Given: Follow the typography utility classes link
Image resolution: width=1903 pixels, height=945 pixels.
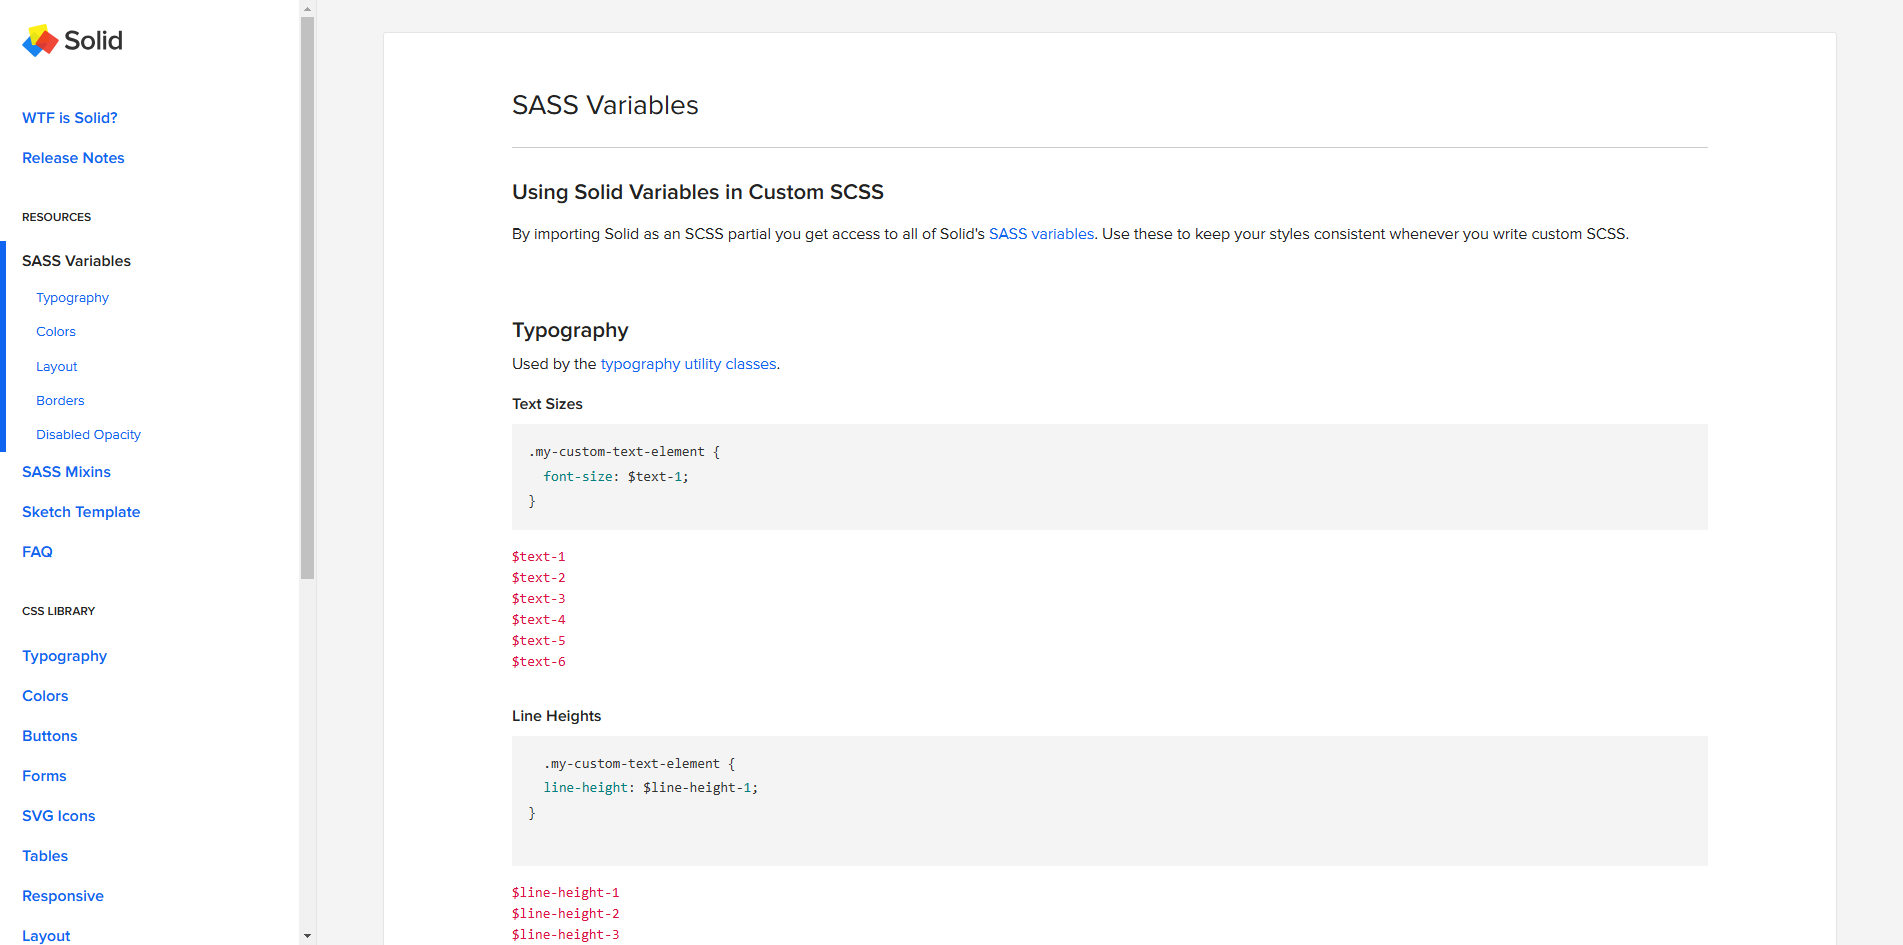Looking at the screenshot, I should click(688, 364).
